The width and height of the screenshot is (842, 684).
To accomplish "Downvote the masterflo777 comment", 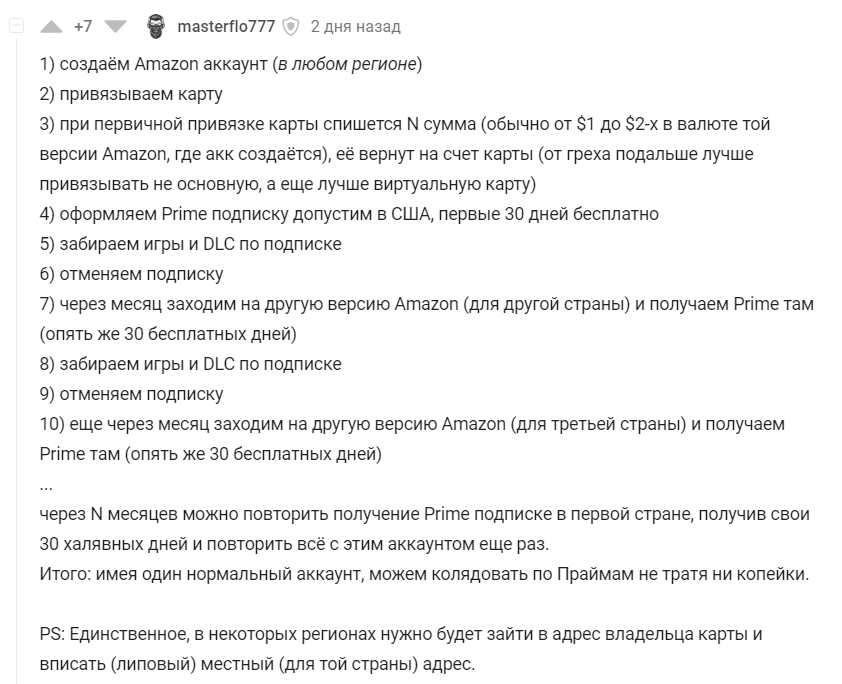I will [115, 26].
